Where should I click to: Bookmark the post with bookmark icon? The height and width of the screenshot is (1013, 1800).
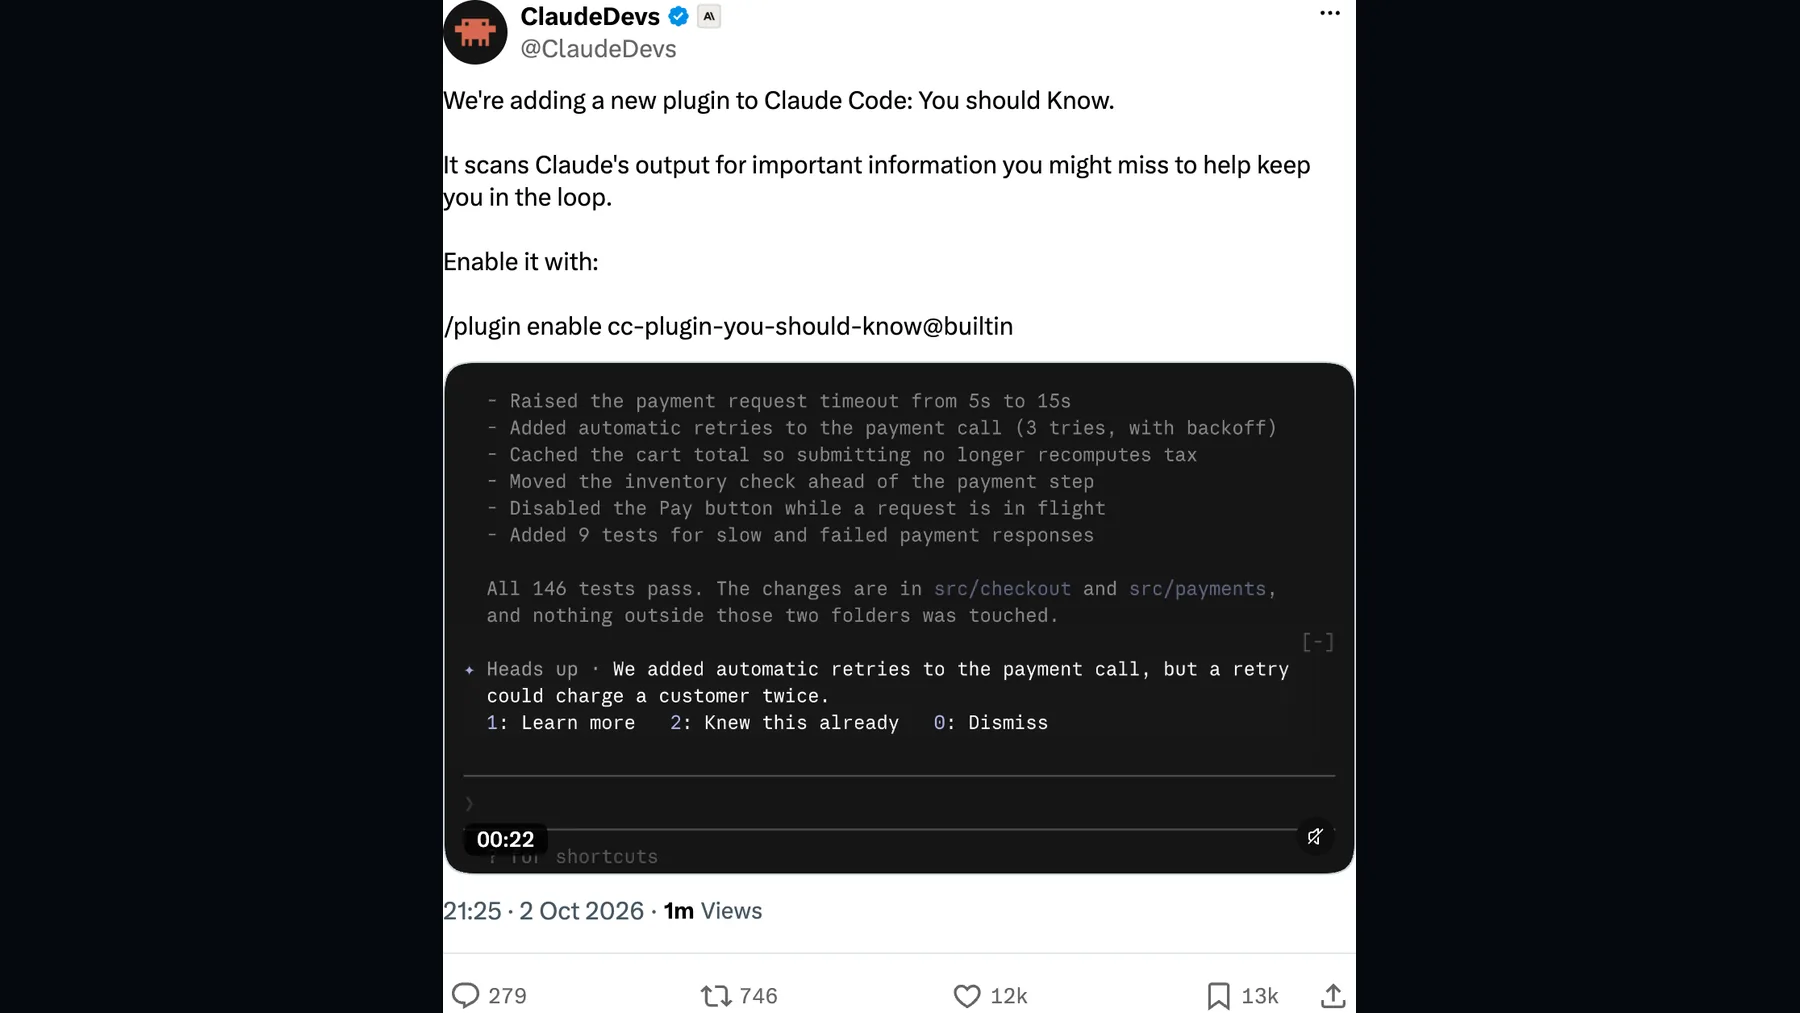point(1218,995)
